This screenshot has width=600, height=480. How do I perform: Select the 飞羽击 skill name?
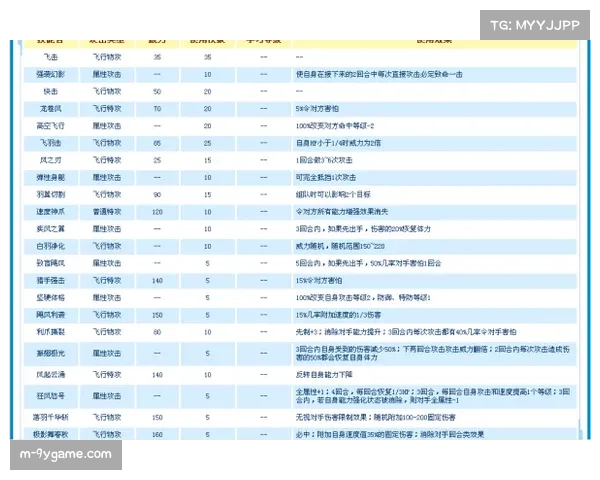click(x=51, y=143)
